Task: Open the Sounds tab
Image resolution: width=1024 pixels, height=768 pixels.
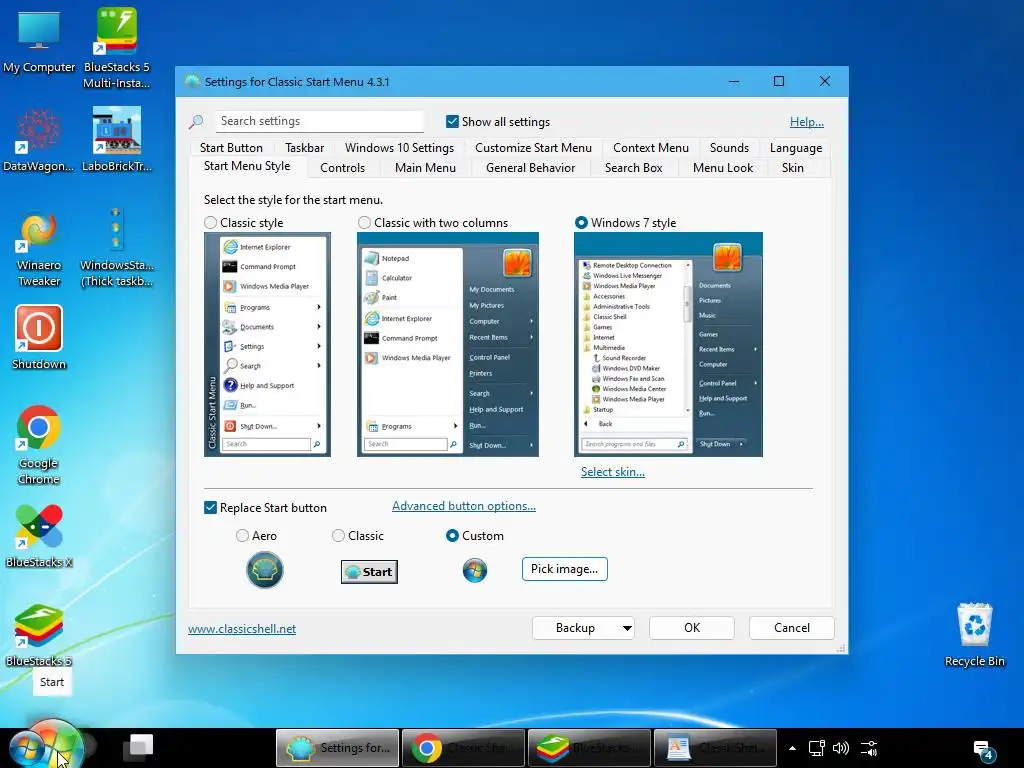Action: [x=729, y=148]
